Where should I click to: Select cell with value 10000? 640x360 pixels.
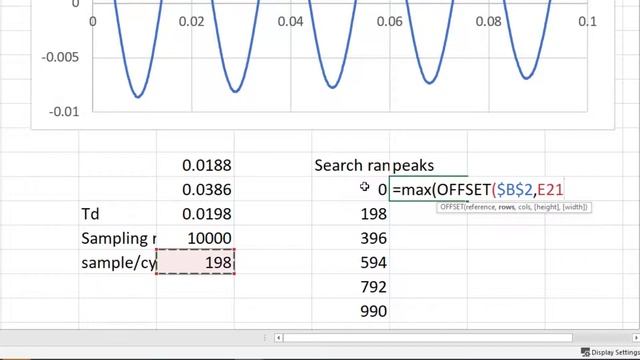(x=195, y=238)
